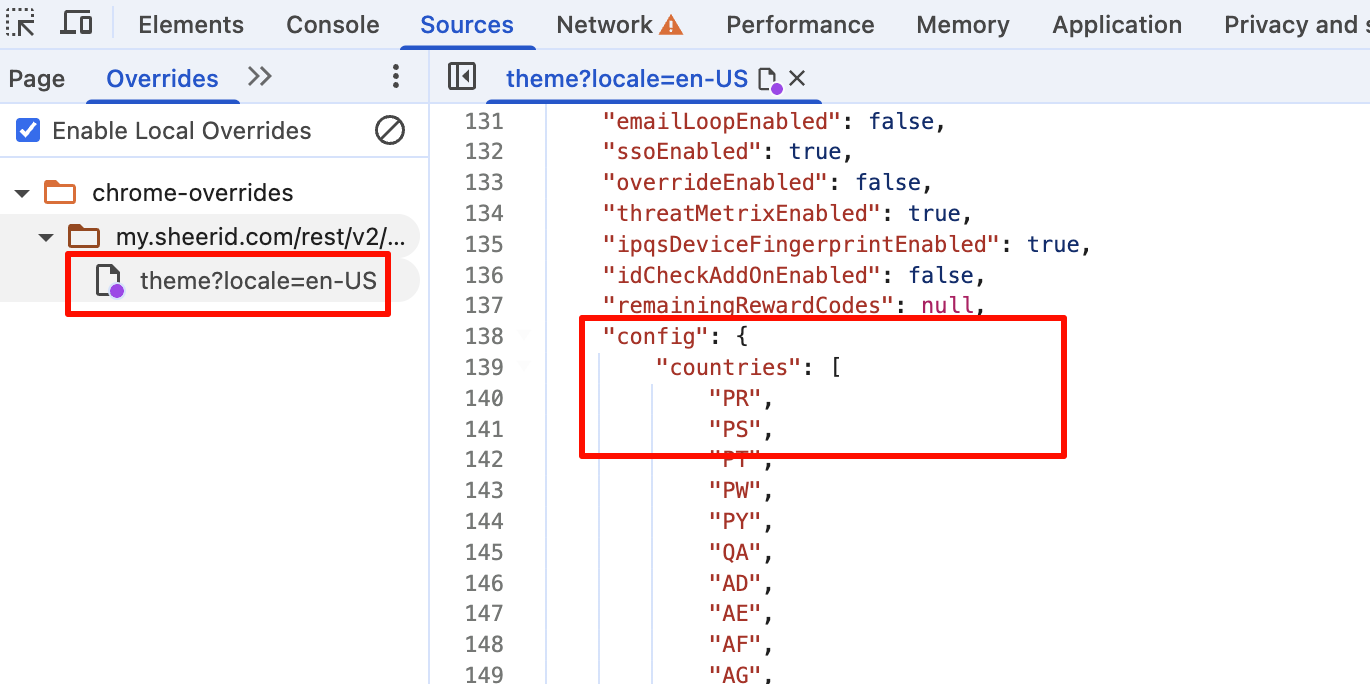
Task: Switch to the Console tab
Action: coord(332,25)
